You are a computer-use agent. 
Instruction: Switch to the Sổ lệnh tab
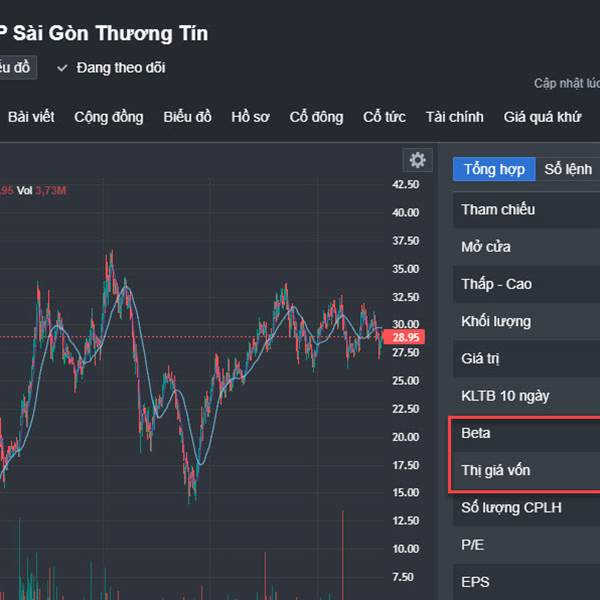[x=568, y=169]
